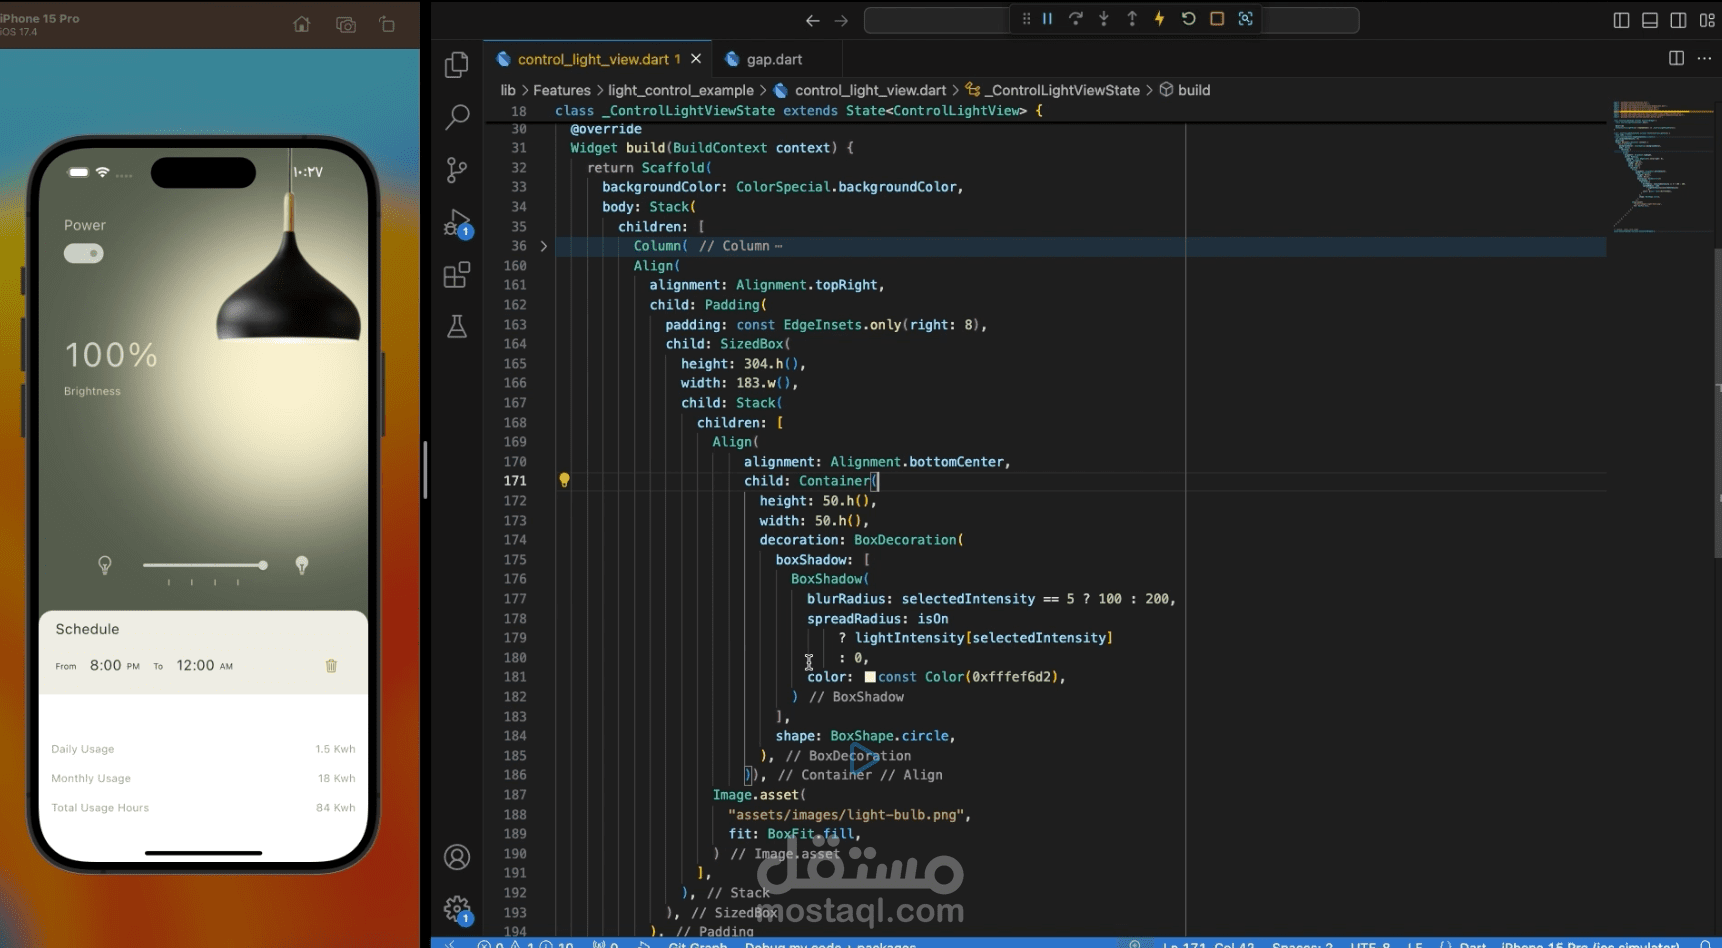Tap the Total Usage Hours row label
Screen dimensions: 1722x948
(x=100, y=808)
